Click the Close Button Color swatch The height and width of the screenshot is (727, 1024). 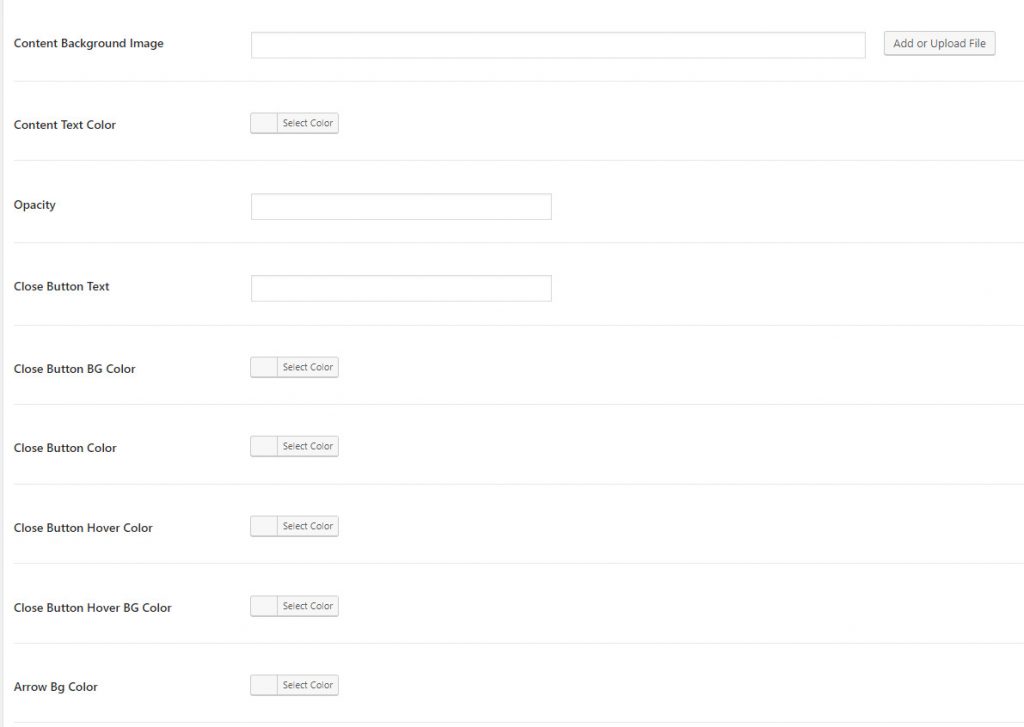264,447
